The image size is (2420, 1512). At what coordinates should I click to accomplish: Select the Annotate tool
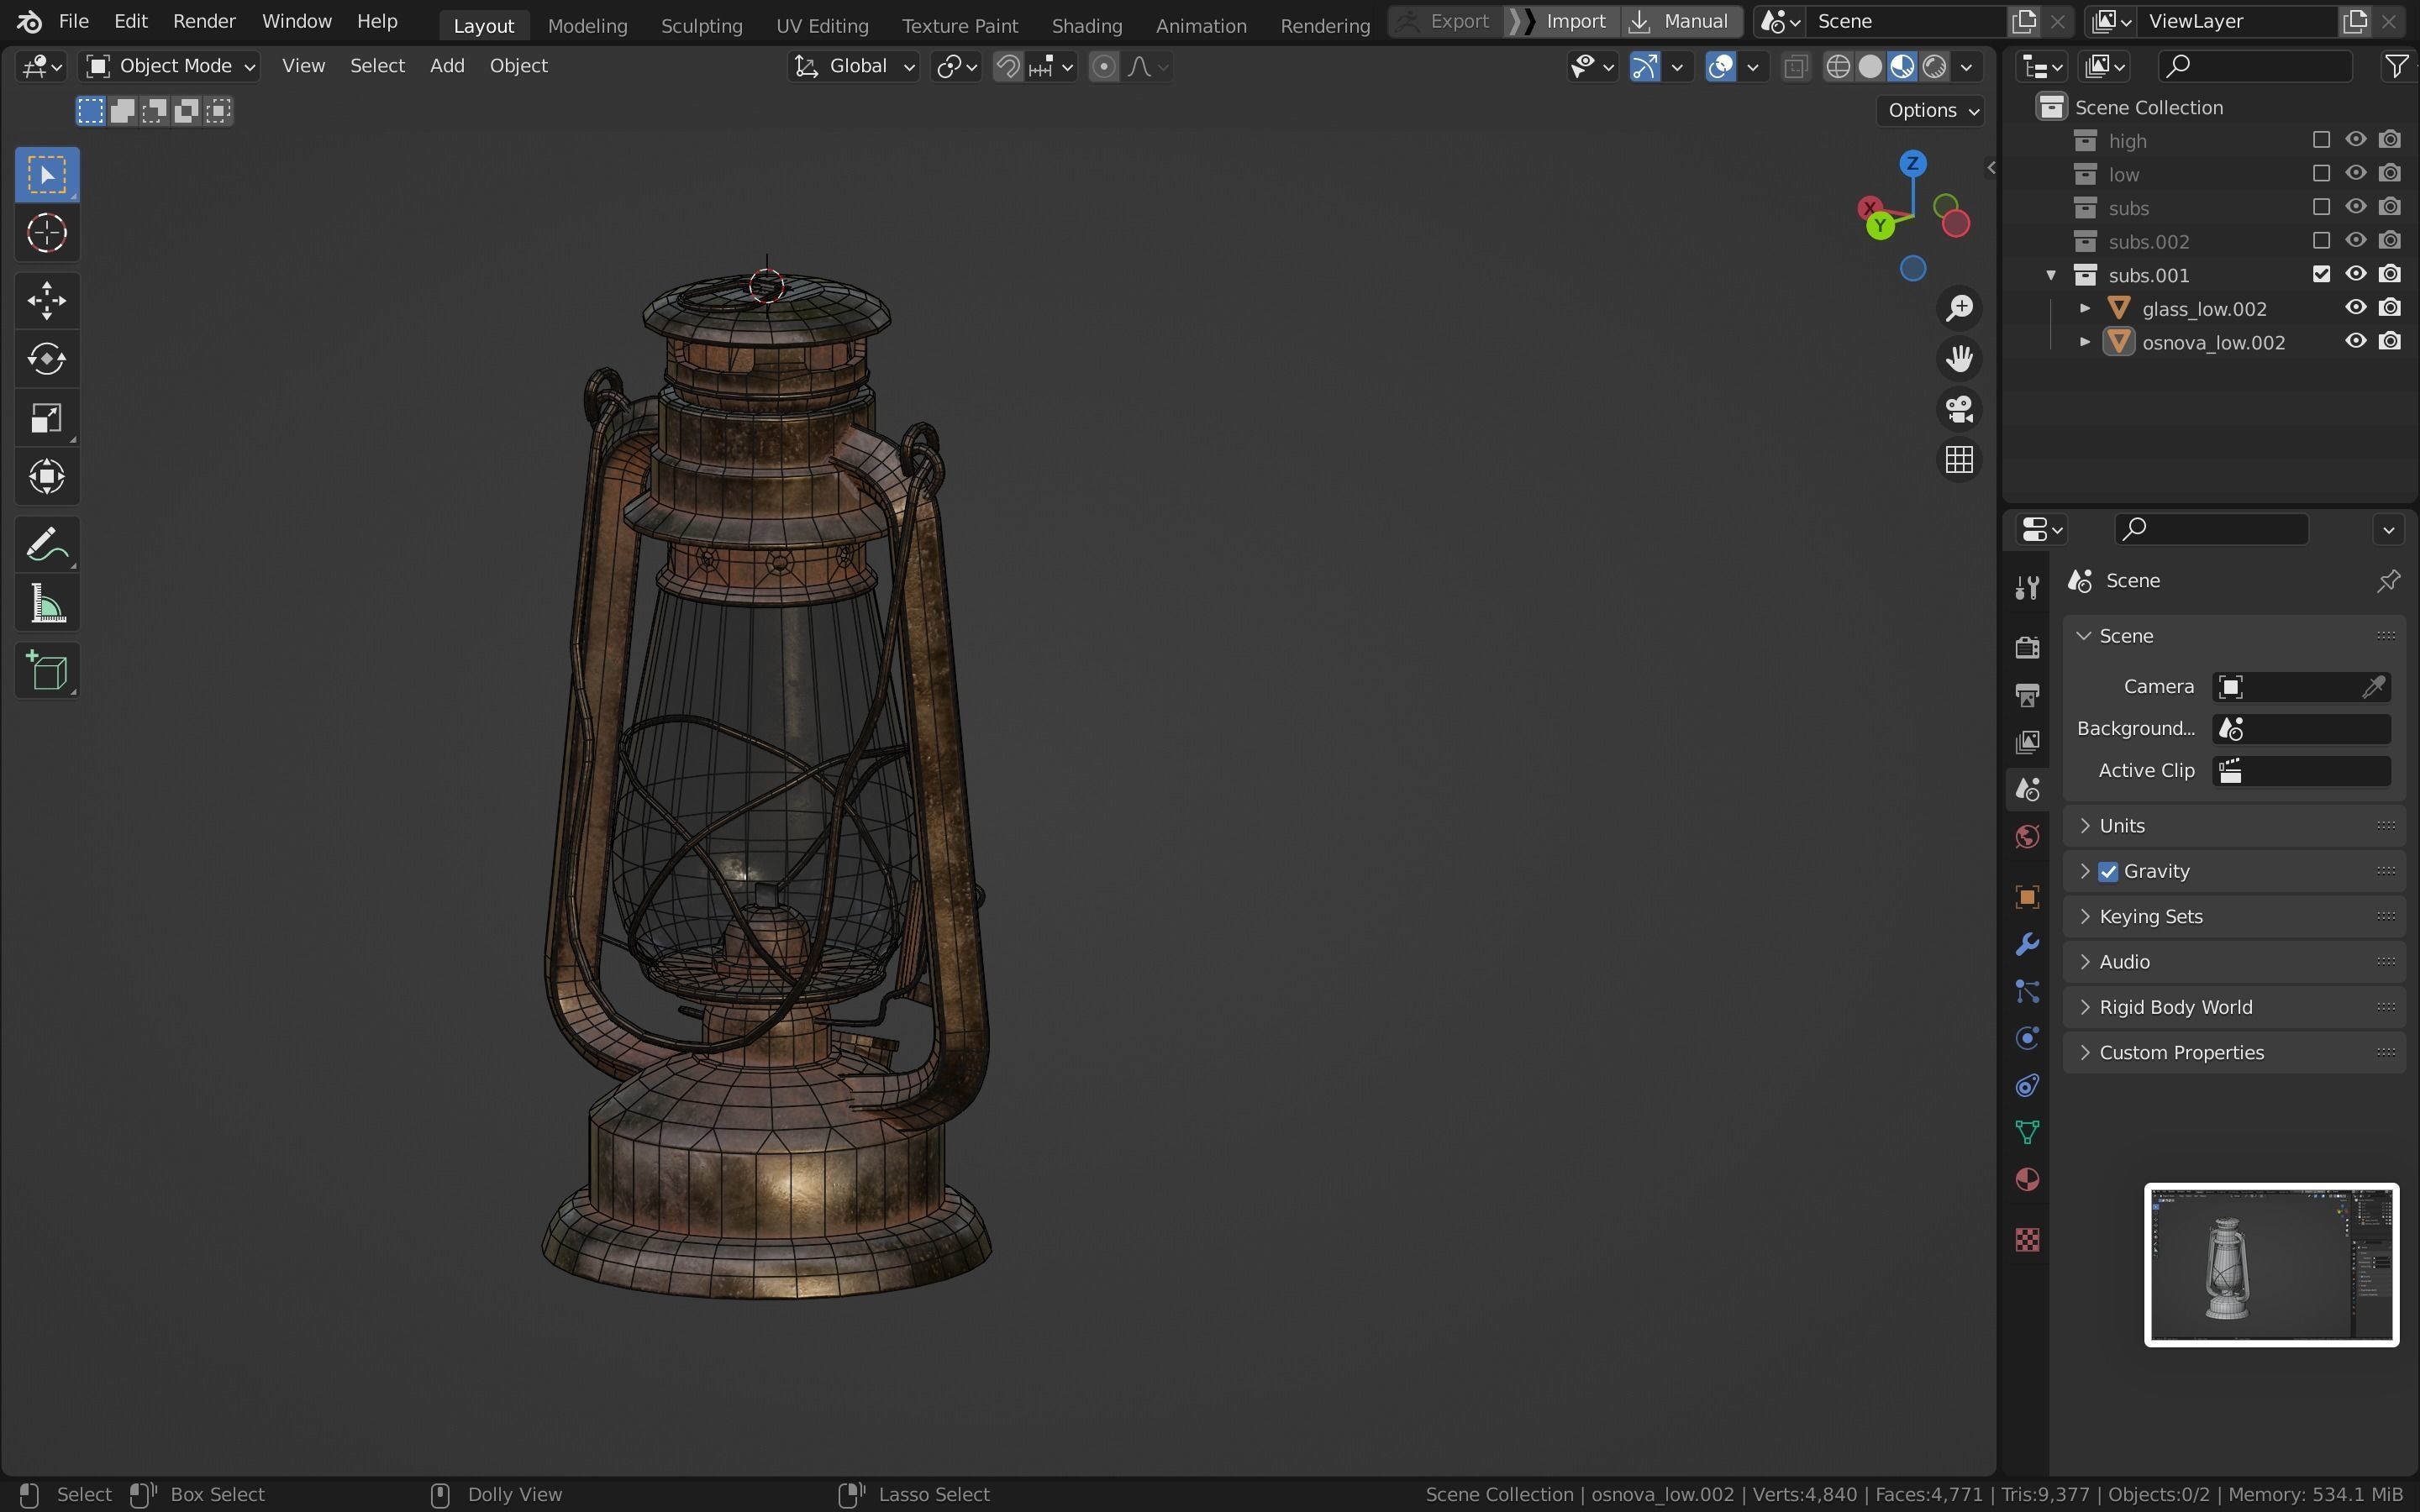point(47,545)
